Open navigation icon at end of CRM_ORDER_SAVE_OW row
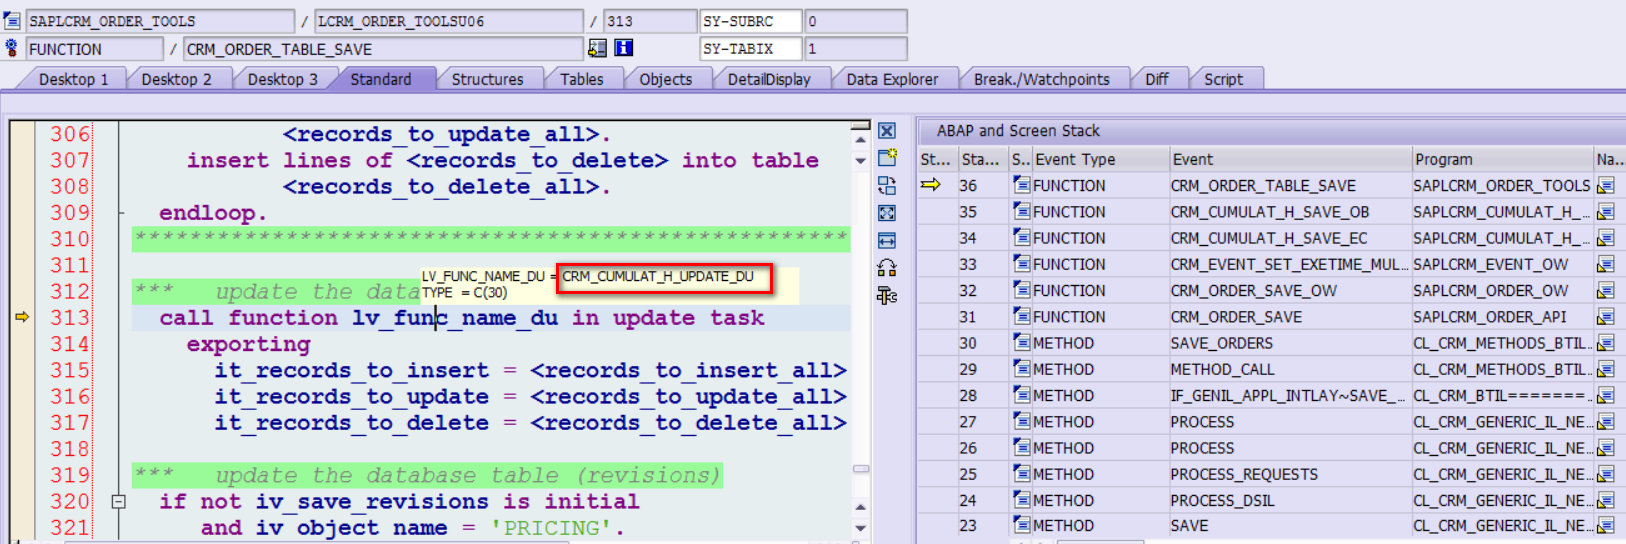 (x=1605, y=291)
